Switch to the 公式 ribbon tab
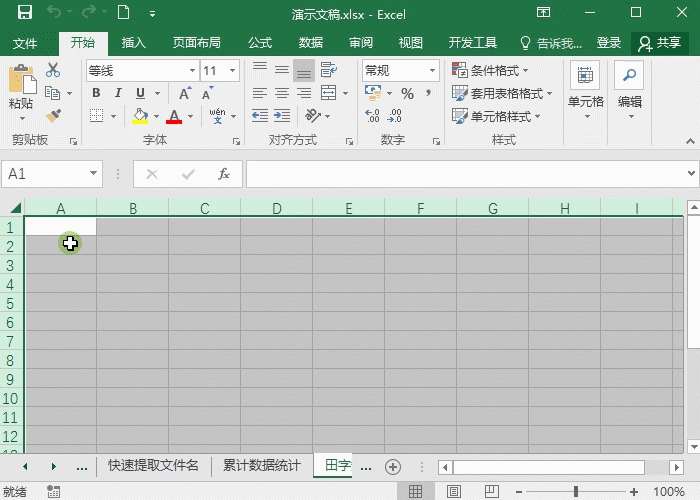The width and height of the screenshot is (700, 500). [x=260, y=43]
